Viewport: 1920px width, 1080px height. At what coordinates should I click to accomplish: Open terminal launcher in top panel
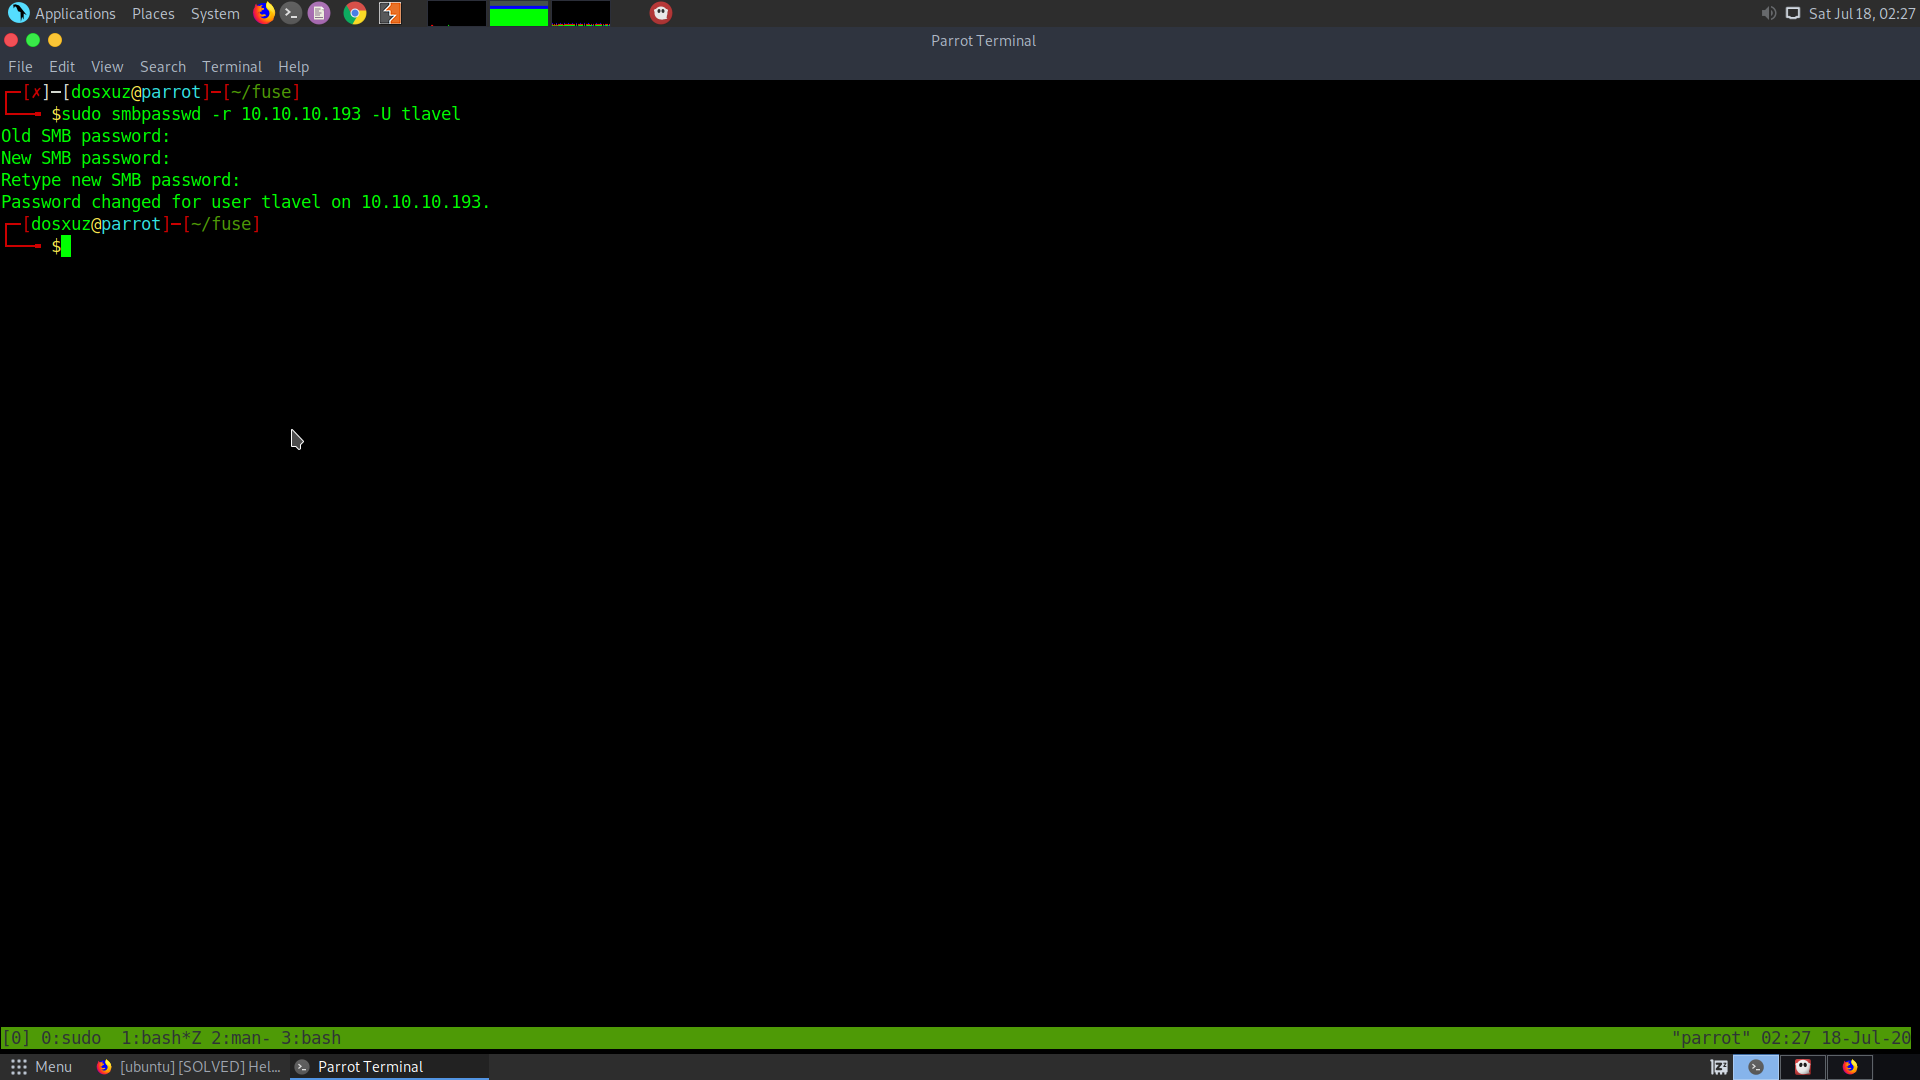(x=291, y=13)
